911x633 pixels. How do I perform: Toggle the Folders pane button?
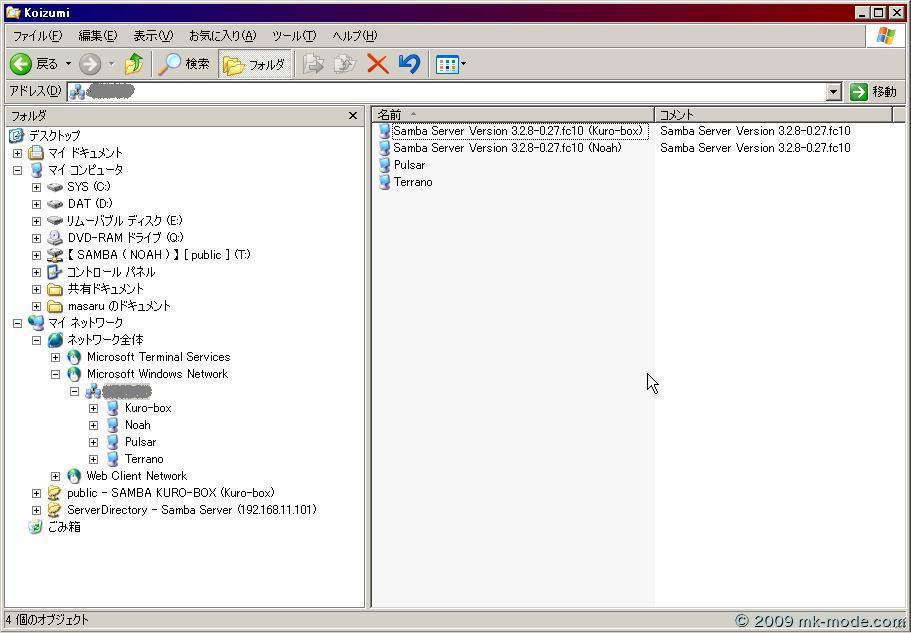tap(255, 64)
